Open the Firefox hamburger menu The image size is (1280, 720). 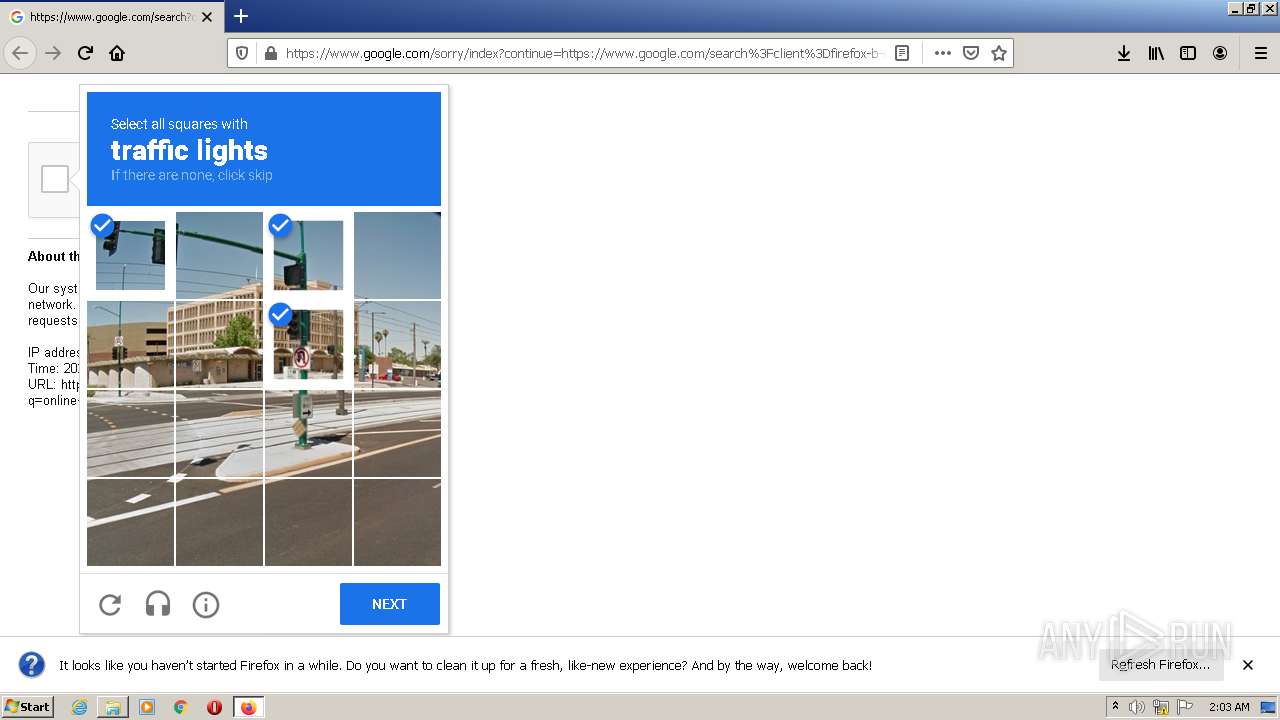coord(1260,53)
